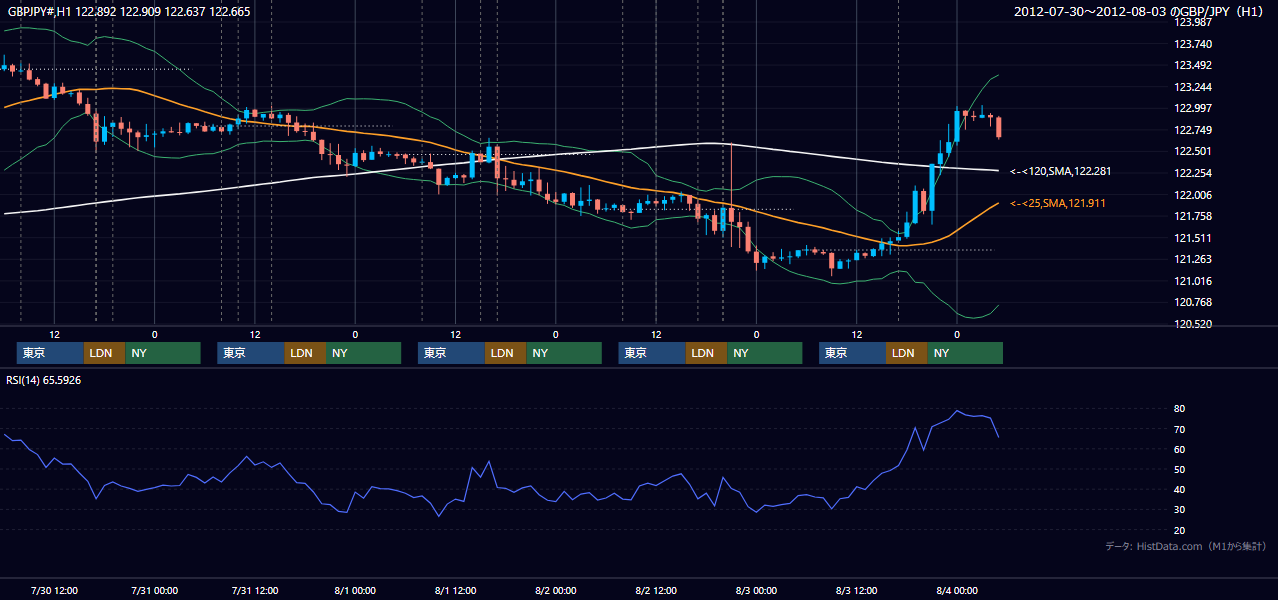Viewport: 1278px width, 600px height.
Task: Click RSI scale value 30
Action: (x=1179, y=509)
